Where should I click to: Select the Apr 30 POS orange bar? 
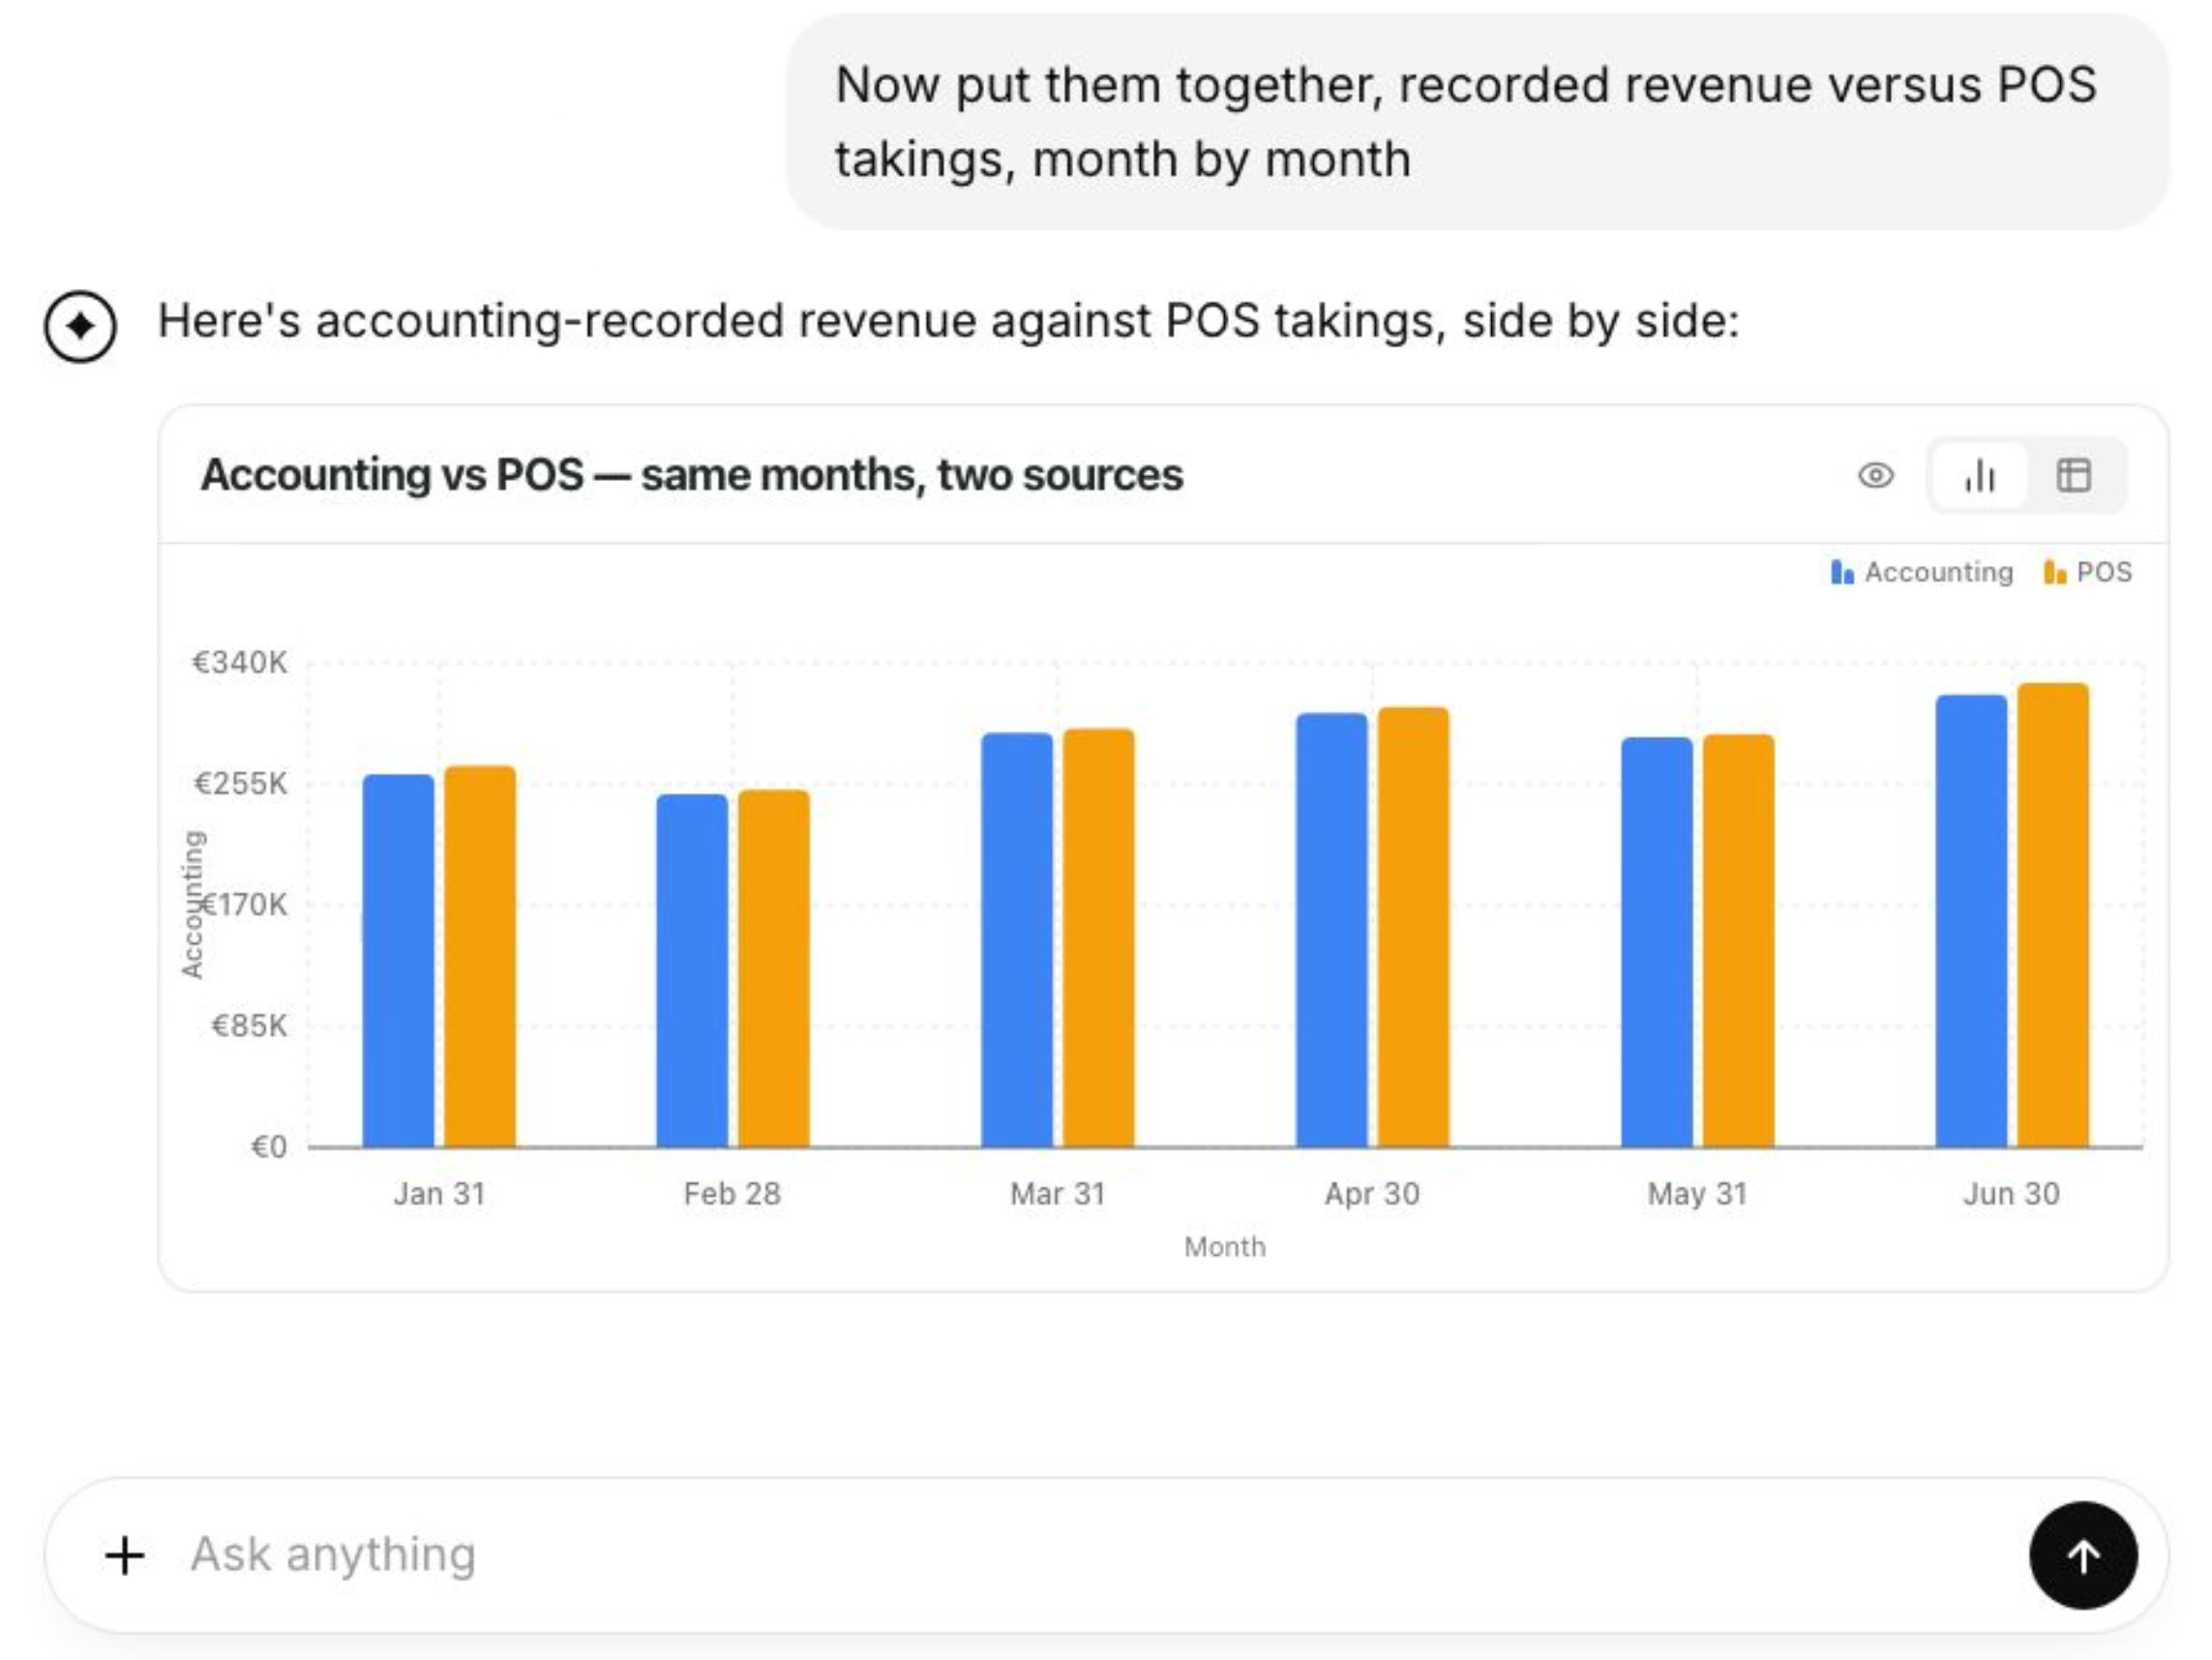click(x=1414, y=927)
